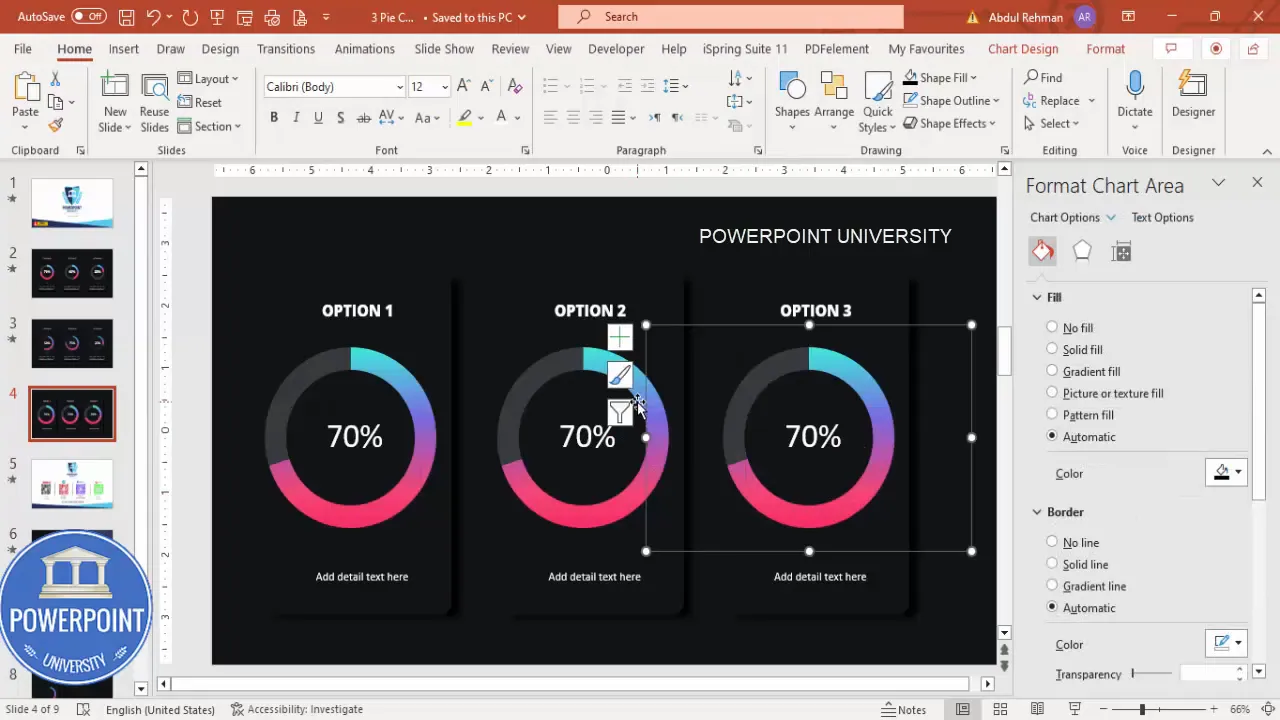Select Gradient fill radio option
The image size is (1280, 720).
(1052, 371)
